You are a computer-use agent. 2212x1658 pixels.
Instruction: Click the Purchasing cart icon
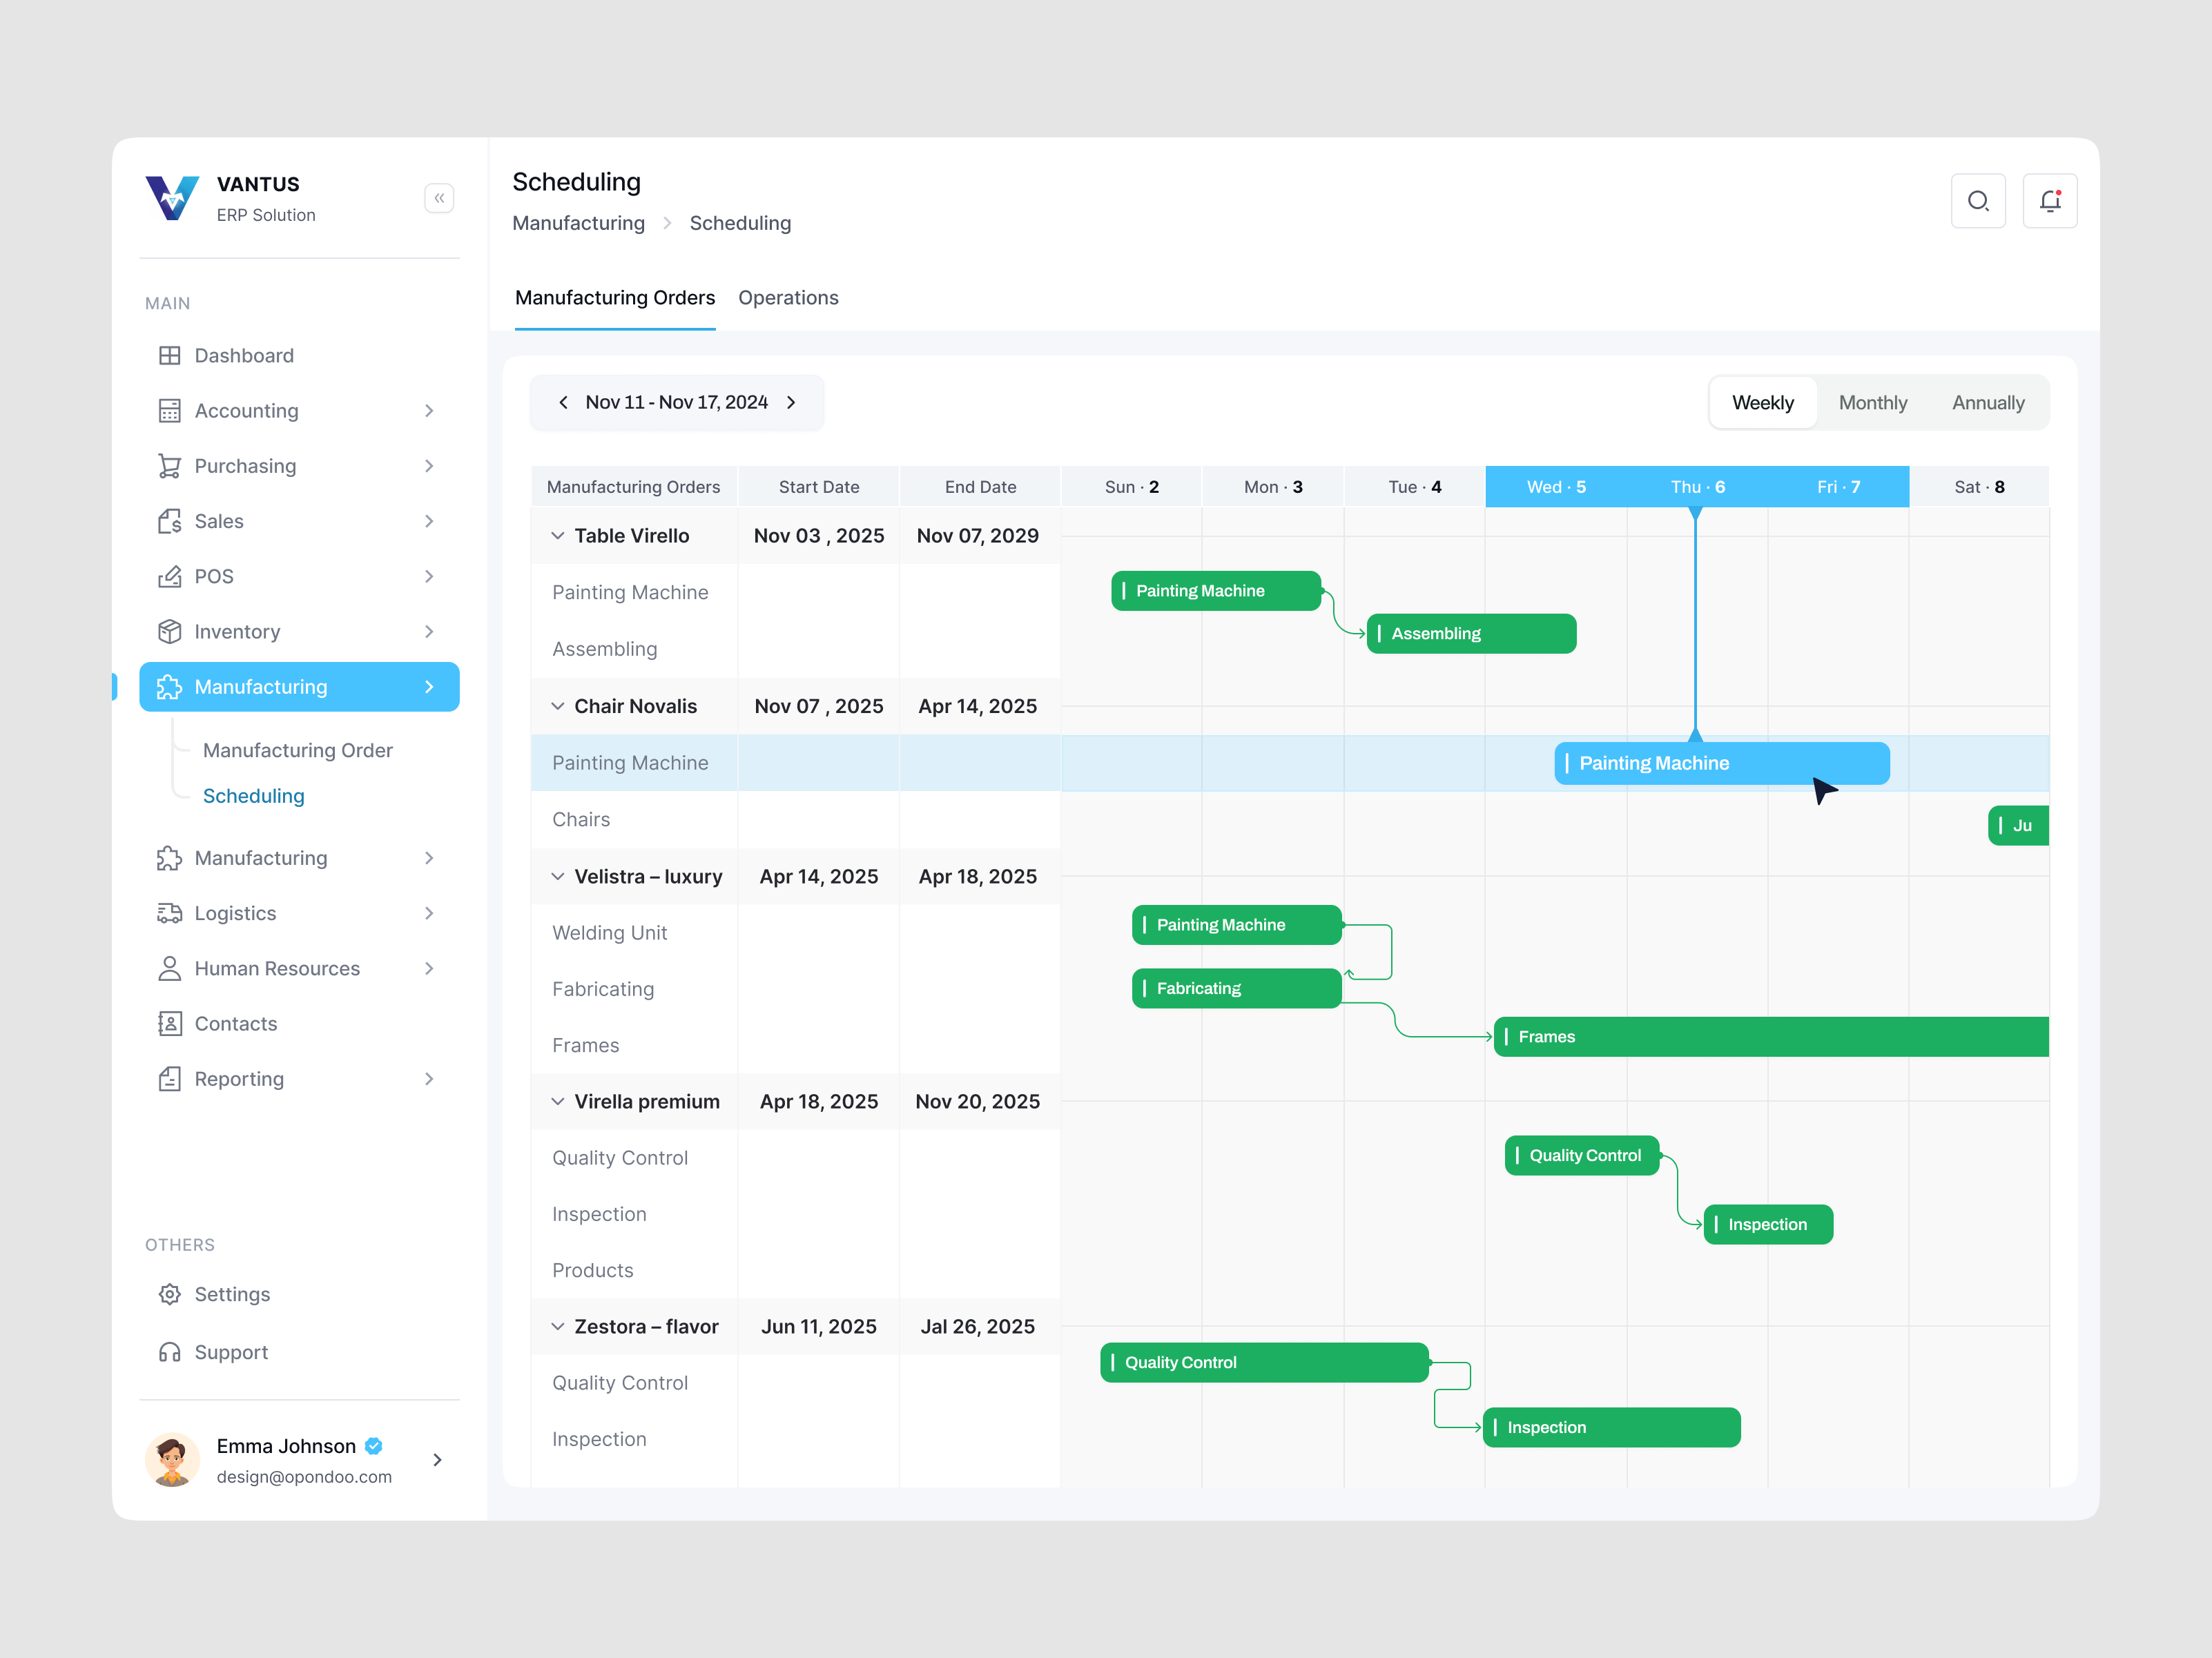170,466
